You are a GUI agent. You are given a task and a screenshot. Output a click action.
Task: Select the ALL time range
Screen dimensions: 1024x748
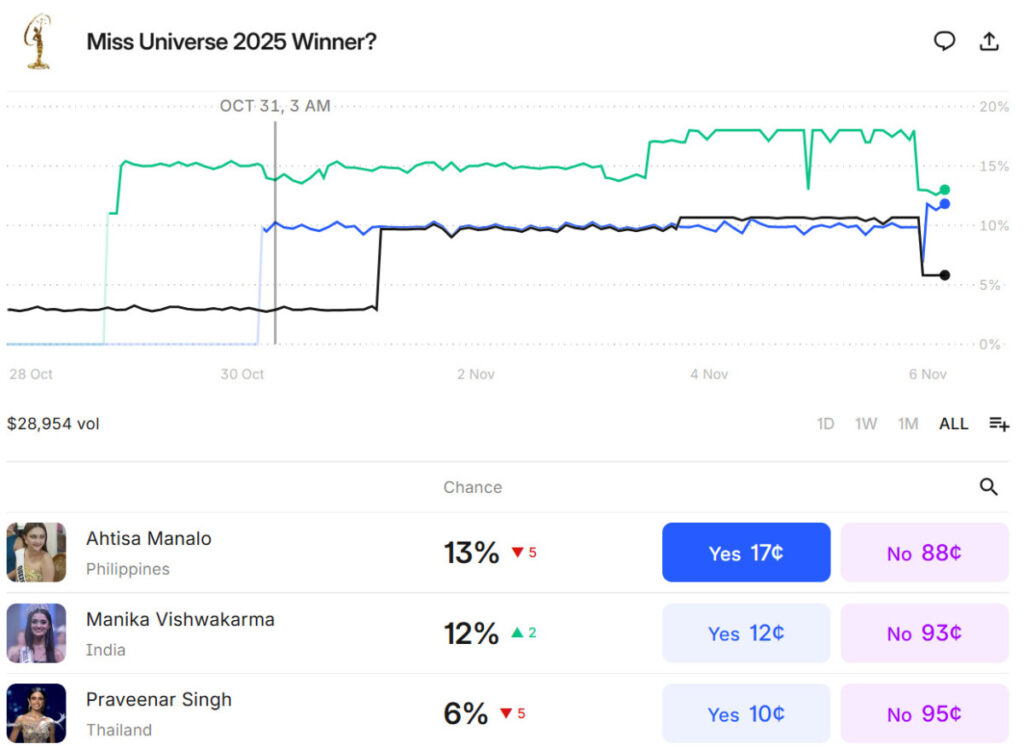(x=953, y=424)
